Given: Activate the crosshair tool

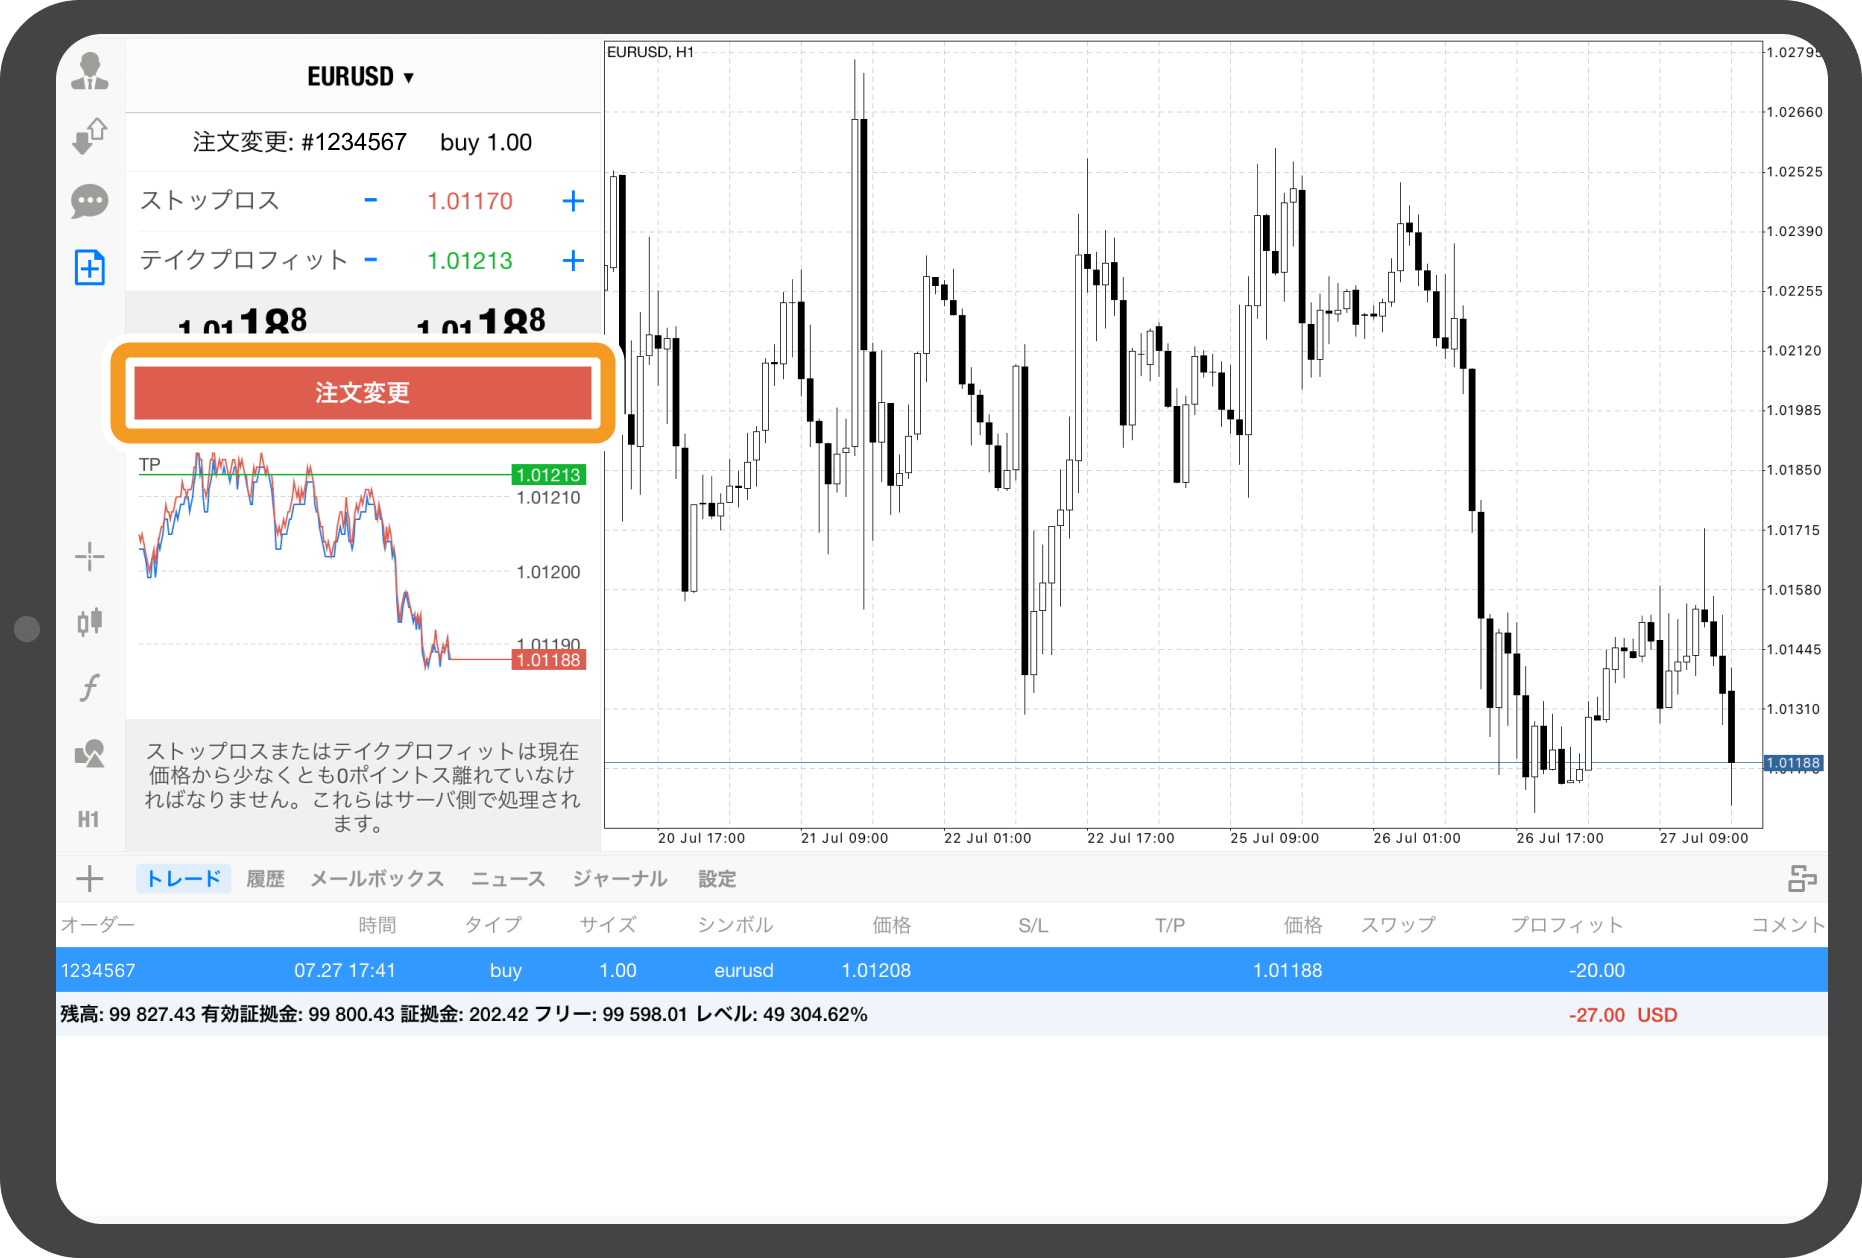Looking at the screenshot, I should [90, 556].
